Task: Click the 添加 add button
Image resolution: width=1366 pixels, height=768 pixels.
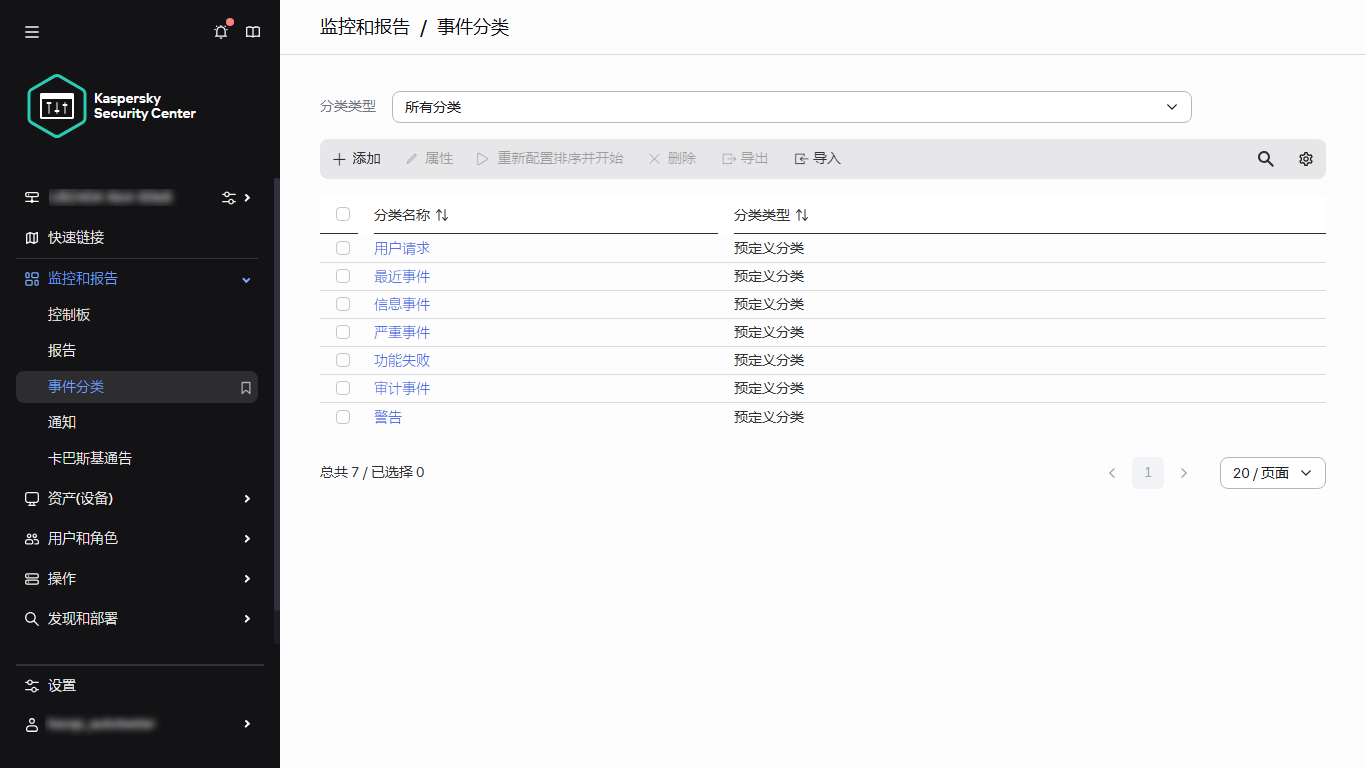Action: click(x=355, y=158)
